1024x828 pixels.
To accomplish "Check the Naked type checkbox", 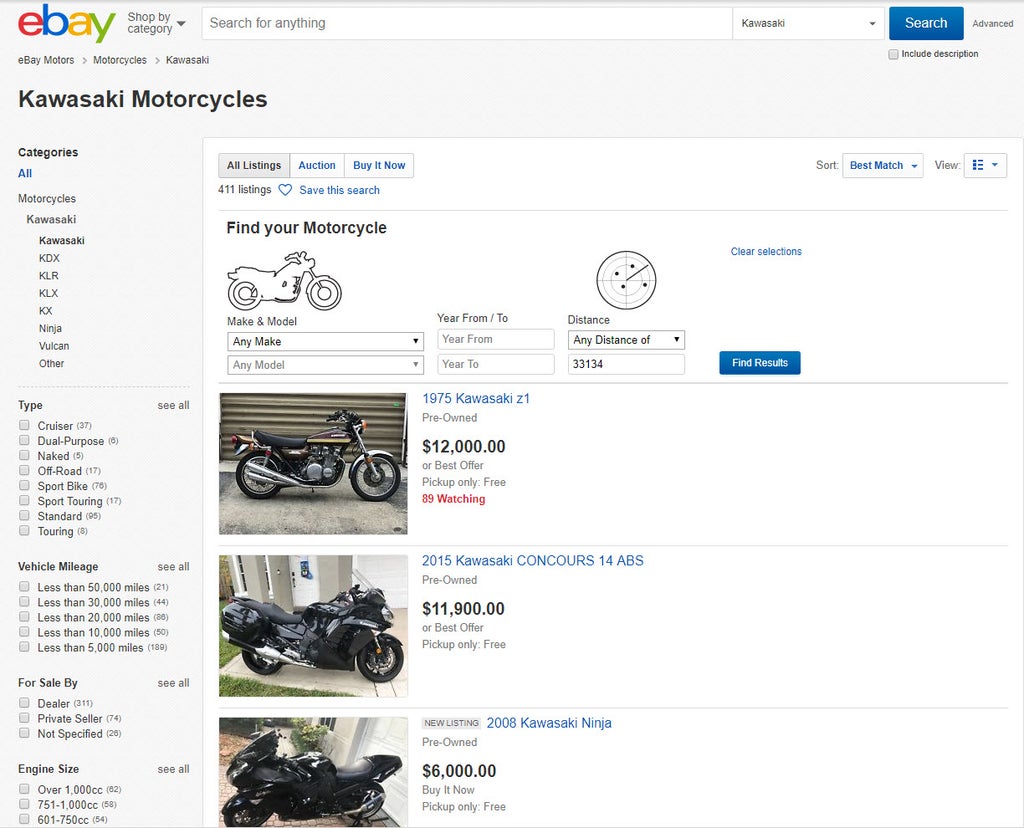I will [24, 455].
